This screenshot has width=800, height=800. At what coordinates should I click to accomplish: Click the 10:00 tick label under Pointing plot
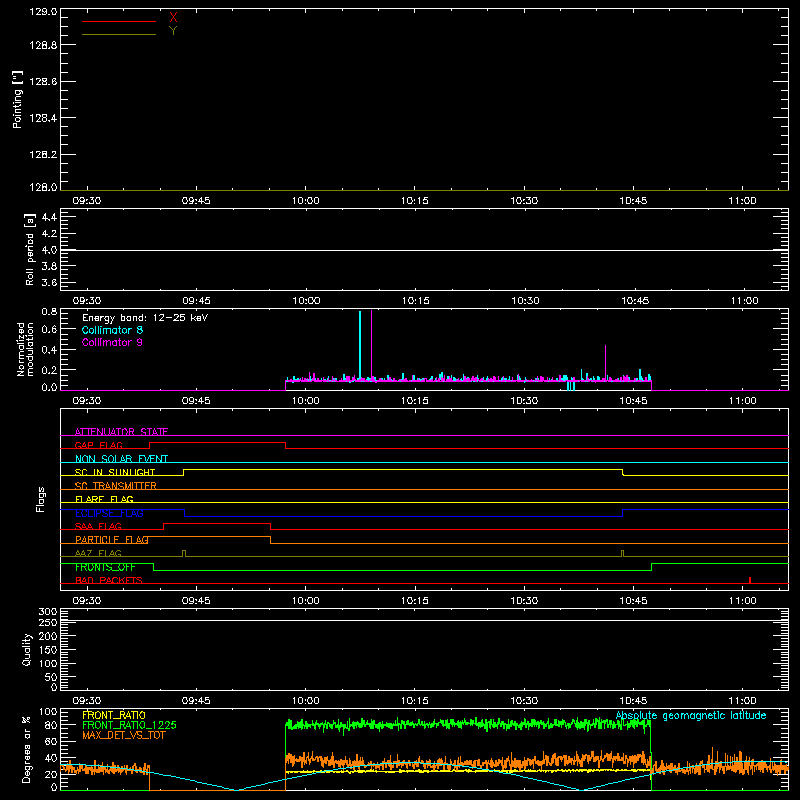pyautogui.click(x=306, y=201)
